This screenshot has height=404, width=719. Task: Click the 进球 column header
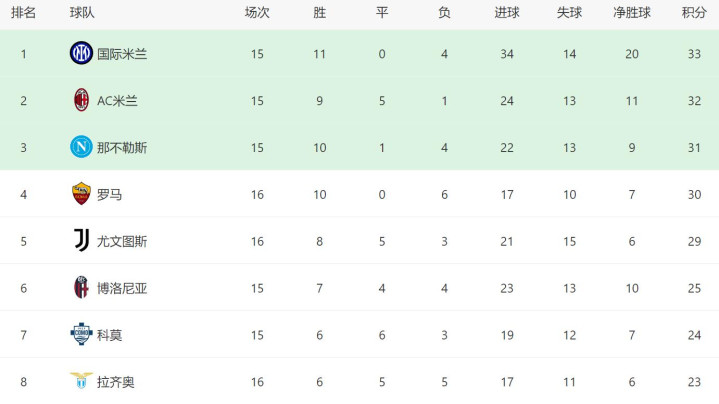pos(507,13)
